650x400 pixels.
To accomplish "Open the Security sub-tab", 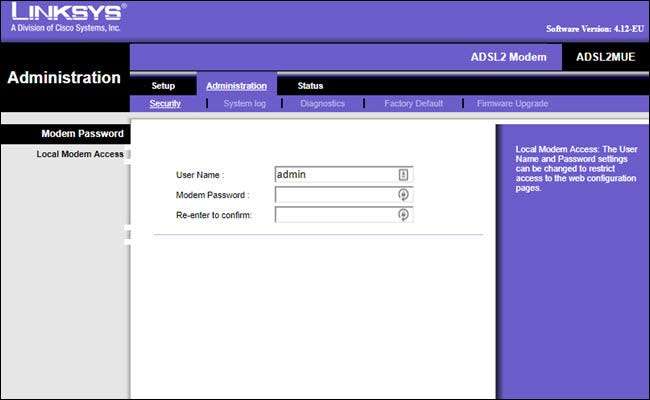I will 165,104.
